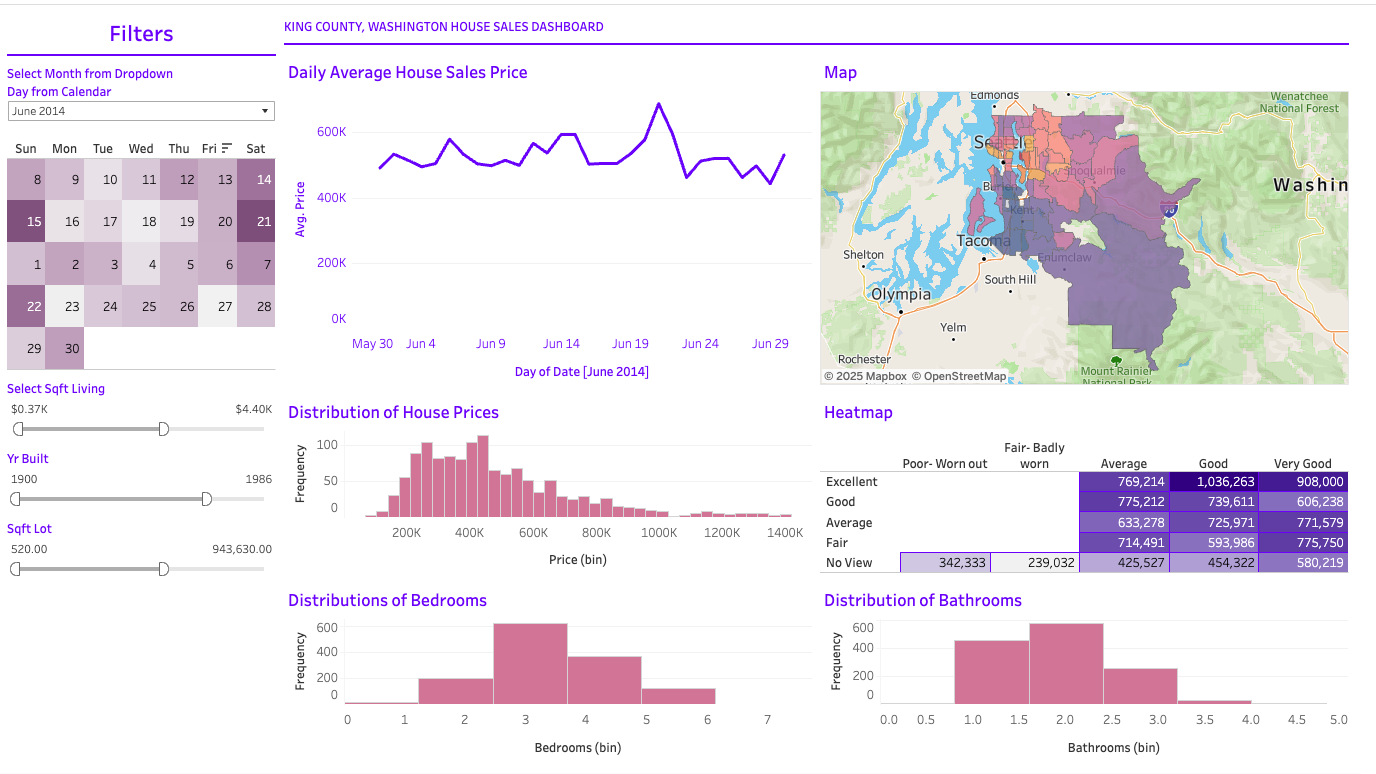Image resolution: width=1376 pixels, height=774 pixels.
Task: Click the tallest bathrooms bar at 2.0
Action: pos(1066,664)
